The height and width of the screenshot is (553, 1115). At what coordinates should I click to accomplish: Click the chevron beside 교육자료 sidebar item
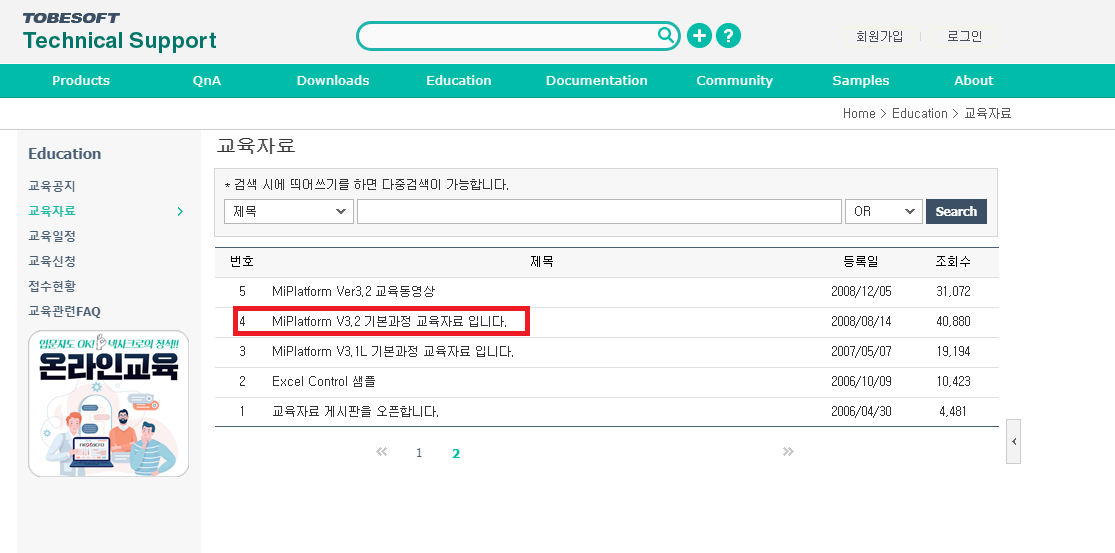[180, 211]
